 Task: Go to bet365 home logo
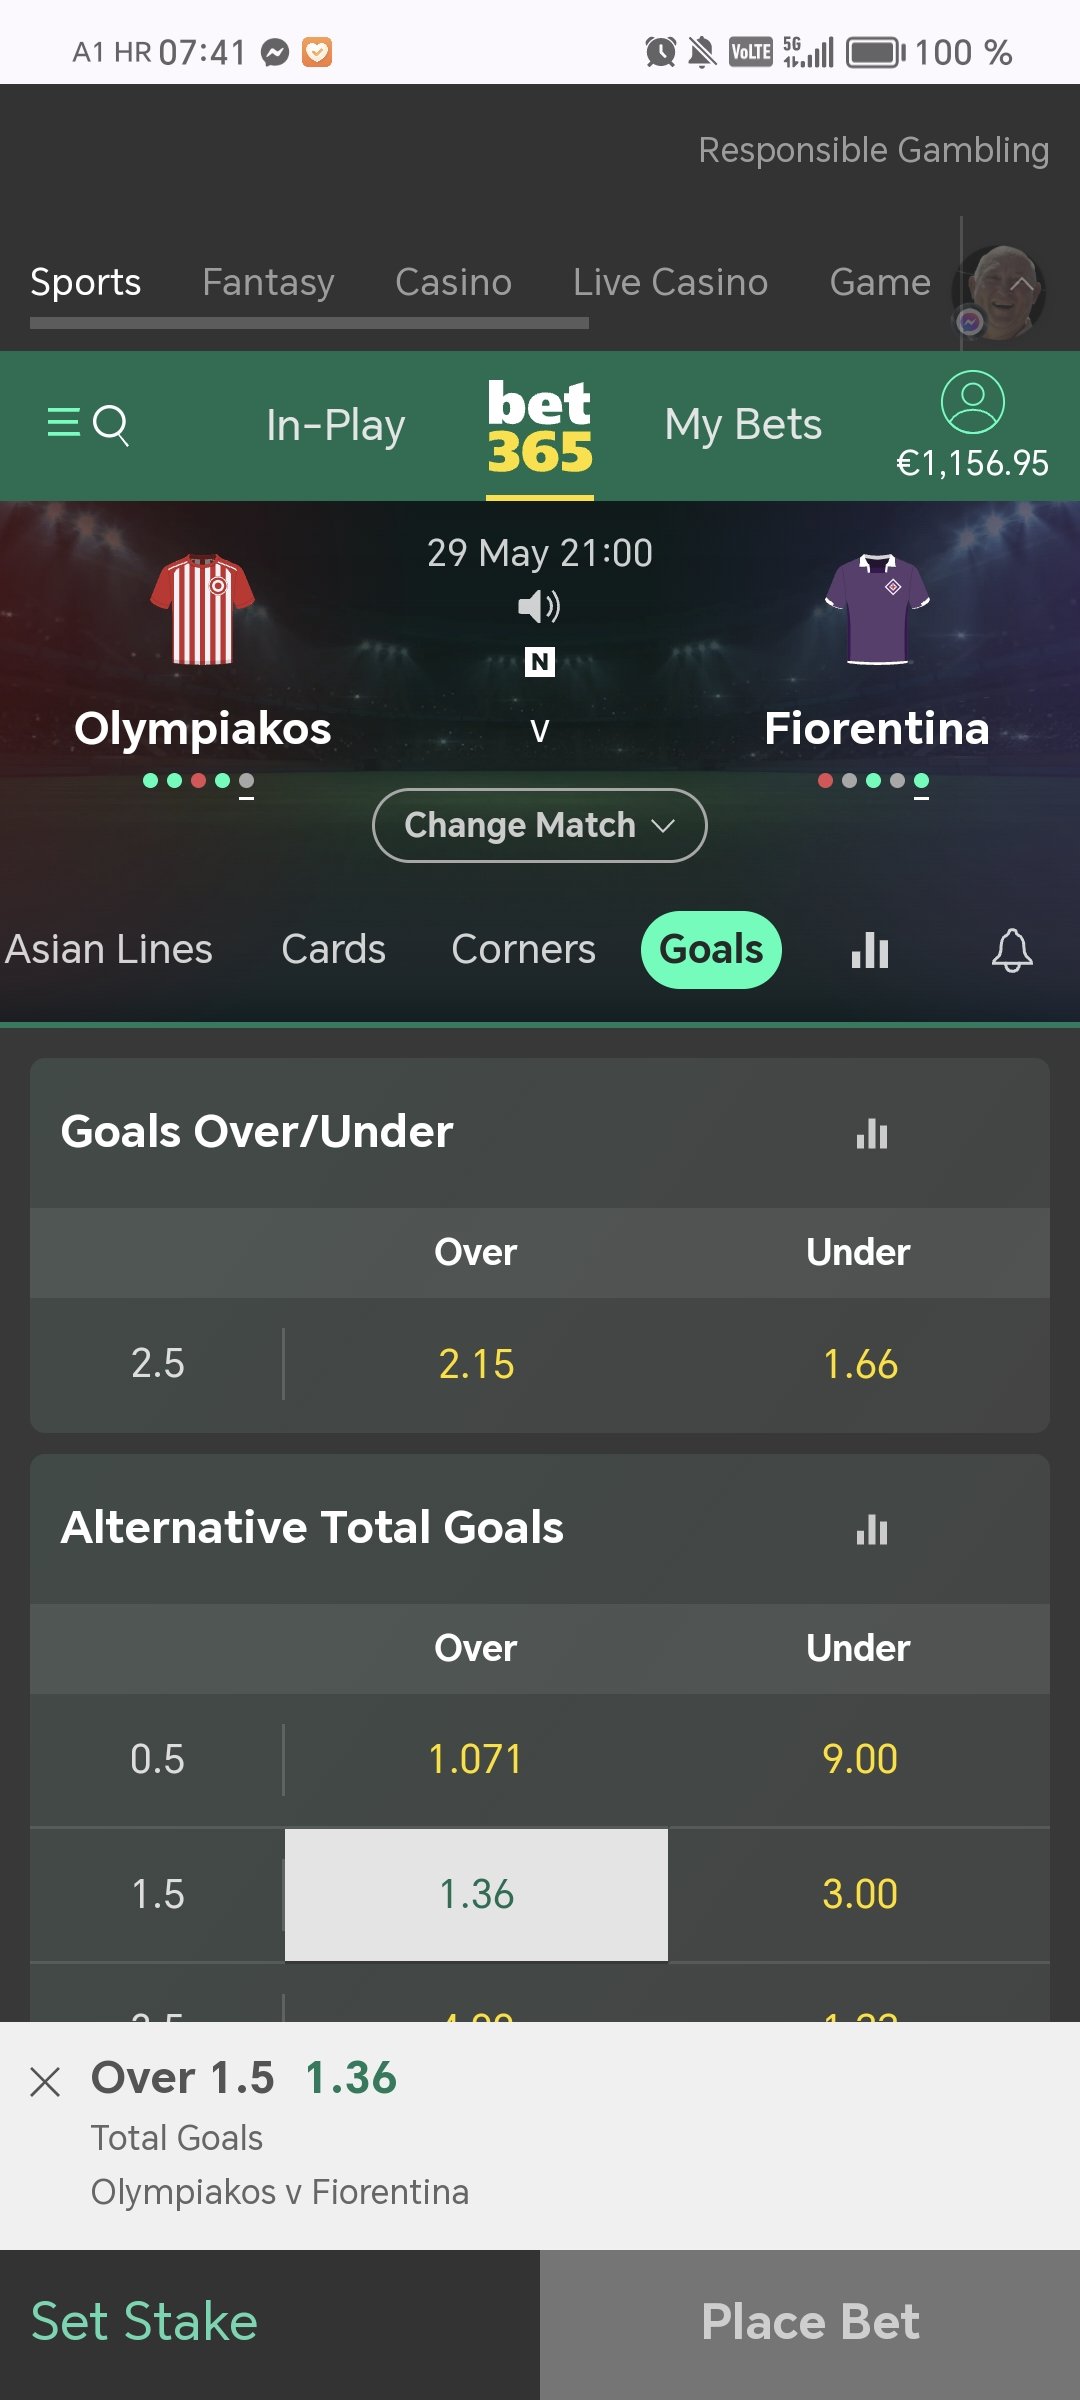tap(540, 426)
